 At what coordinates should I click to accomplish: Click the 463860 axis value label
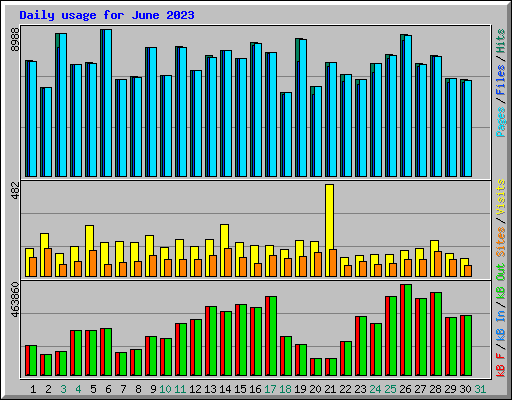pos(15,300)
